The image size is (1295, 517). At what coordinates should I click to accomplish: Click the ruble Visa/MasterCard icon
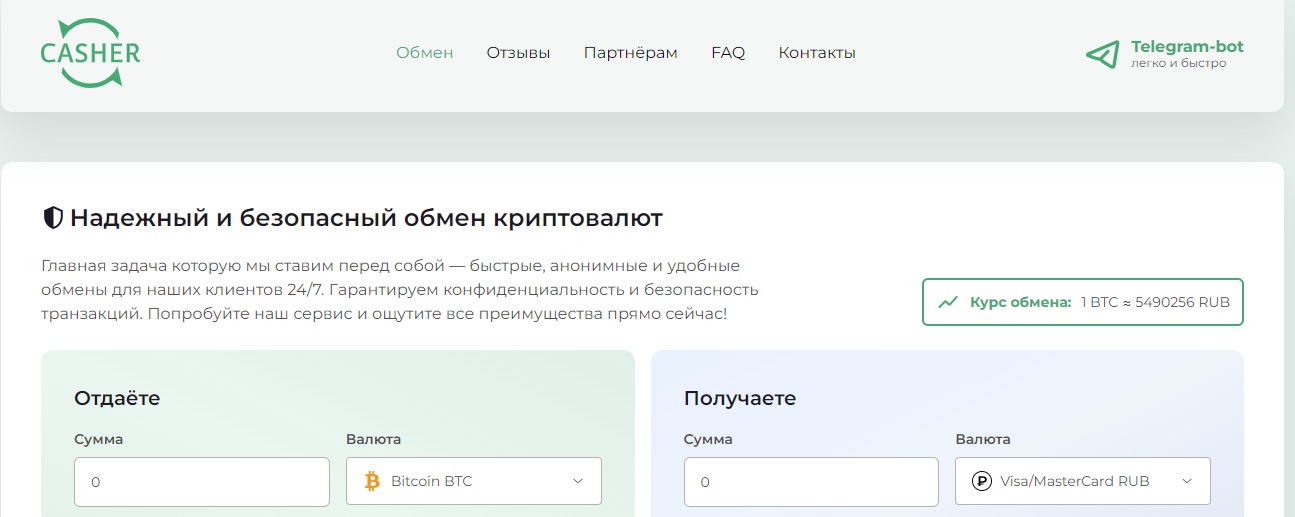982,481
